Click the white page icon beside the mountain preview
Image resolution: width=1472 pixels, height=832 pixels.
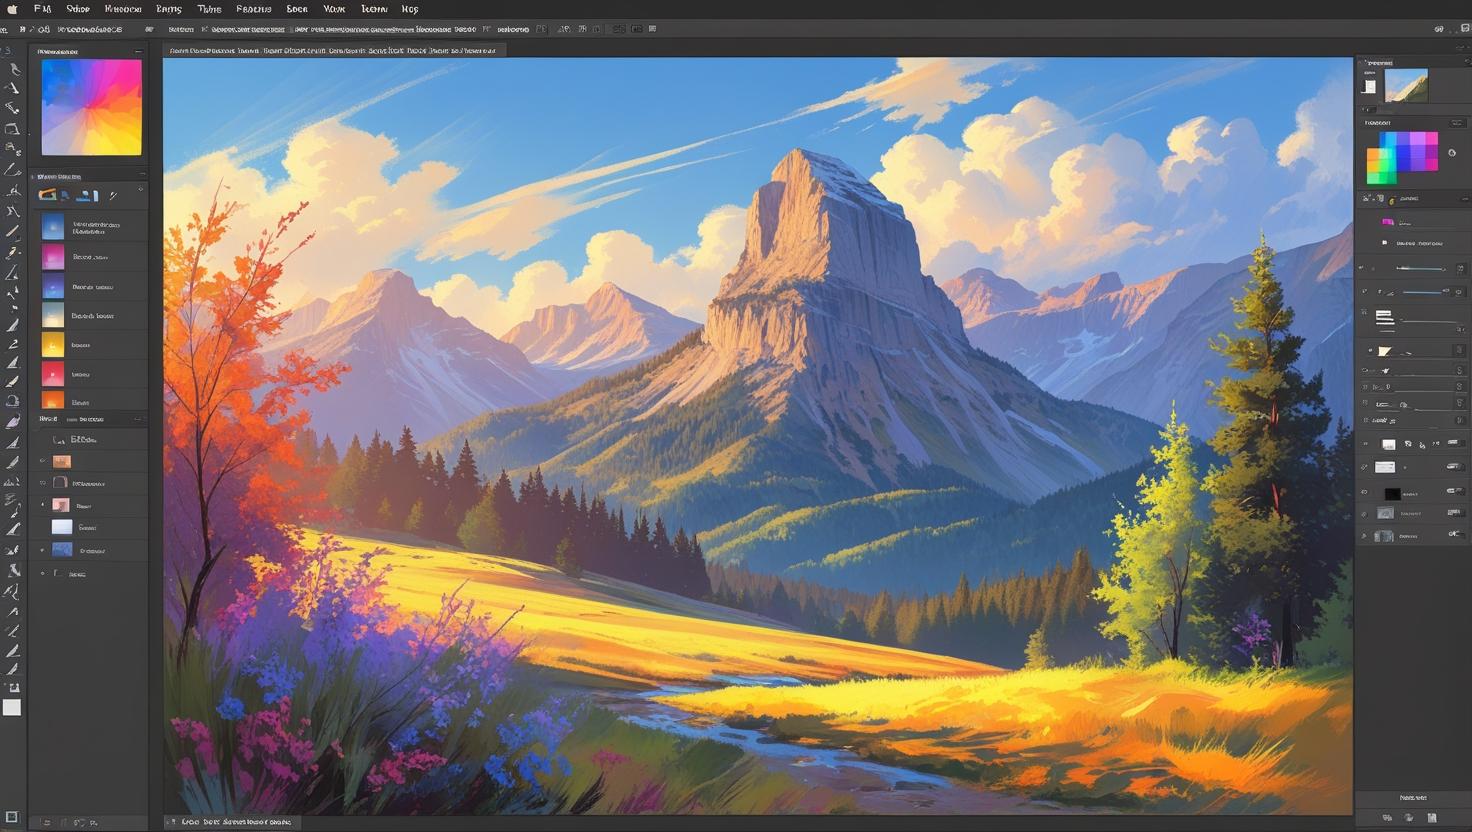pyautogui.click(x=1370, y=86)
